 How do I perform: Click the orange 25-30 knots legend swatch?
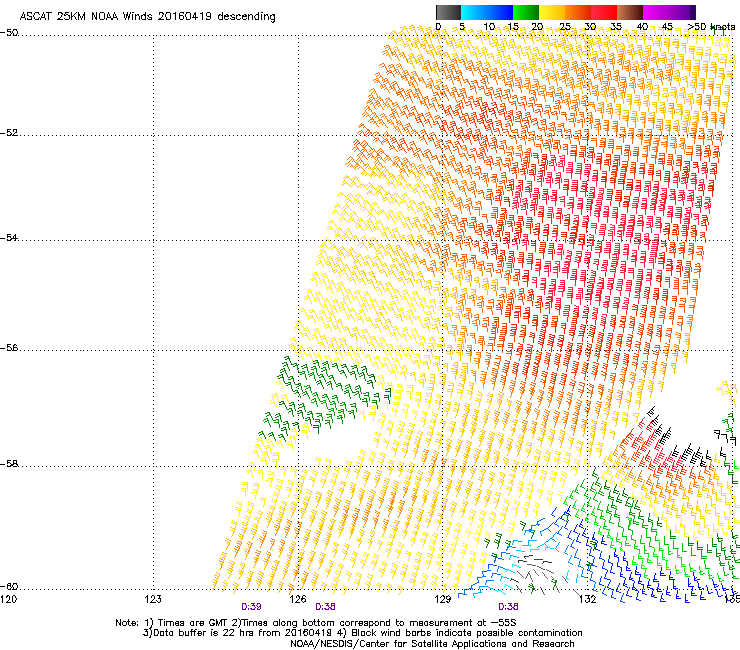pyautogui.click(x=578, y=12)
